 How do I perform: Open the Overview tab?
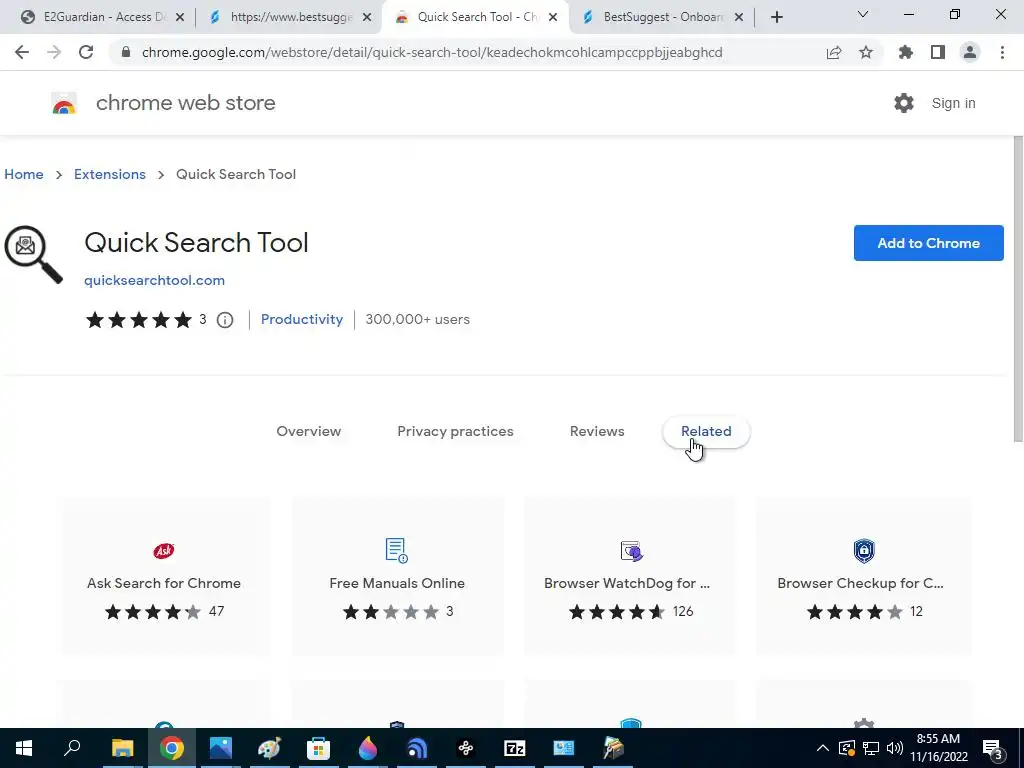(x=309, y=432)
